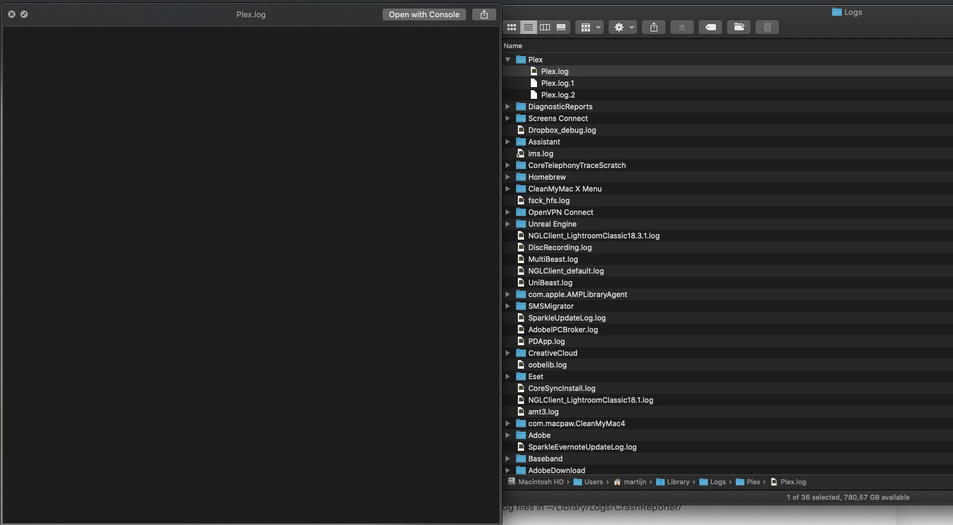The image size is (953, 525).
Task: Expand the CreativeCloud folder
Action: (x=507, y=353)
